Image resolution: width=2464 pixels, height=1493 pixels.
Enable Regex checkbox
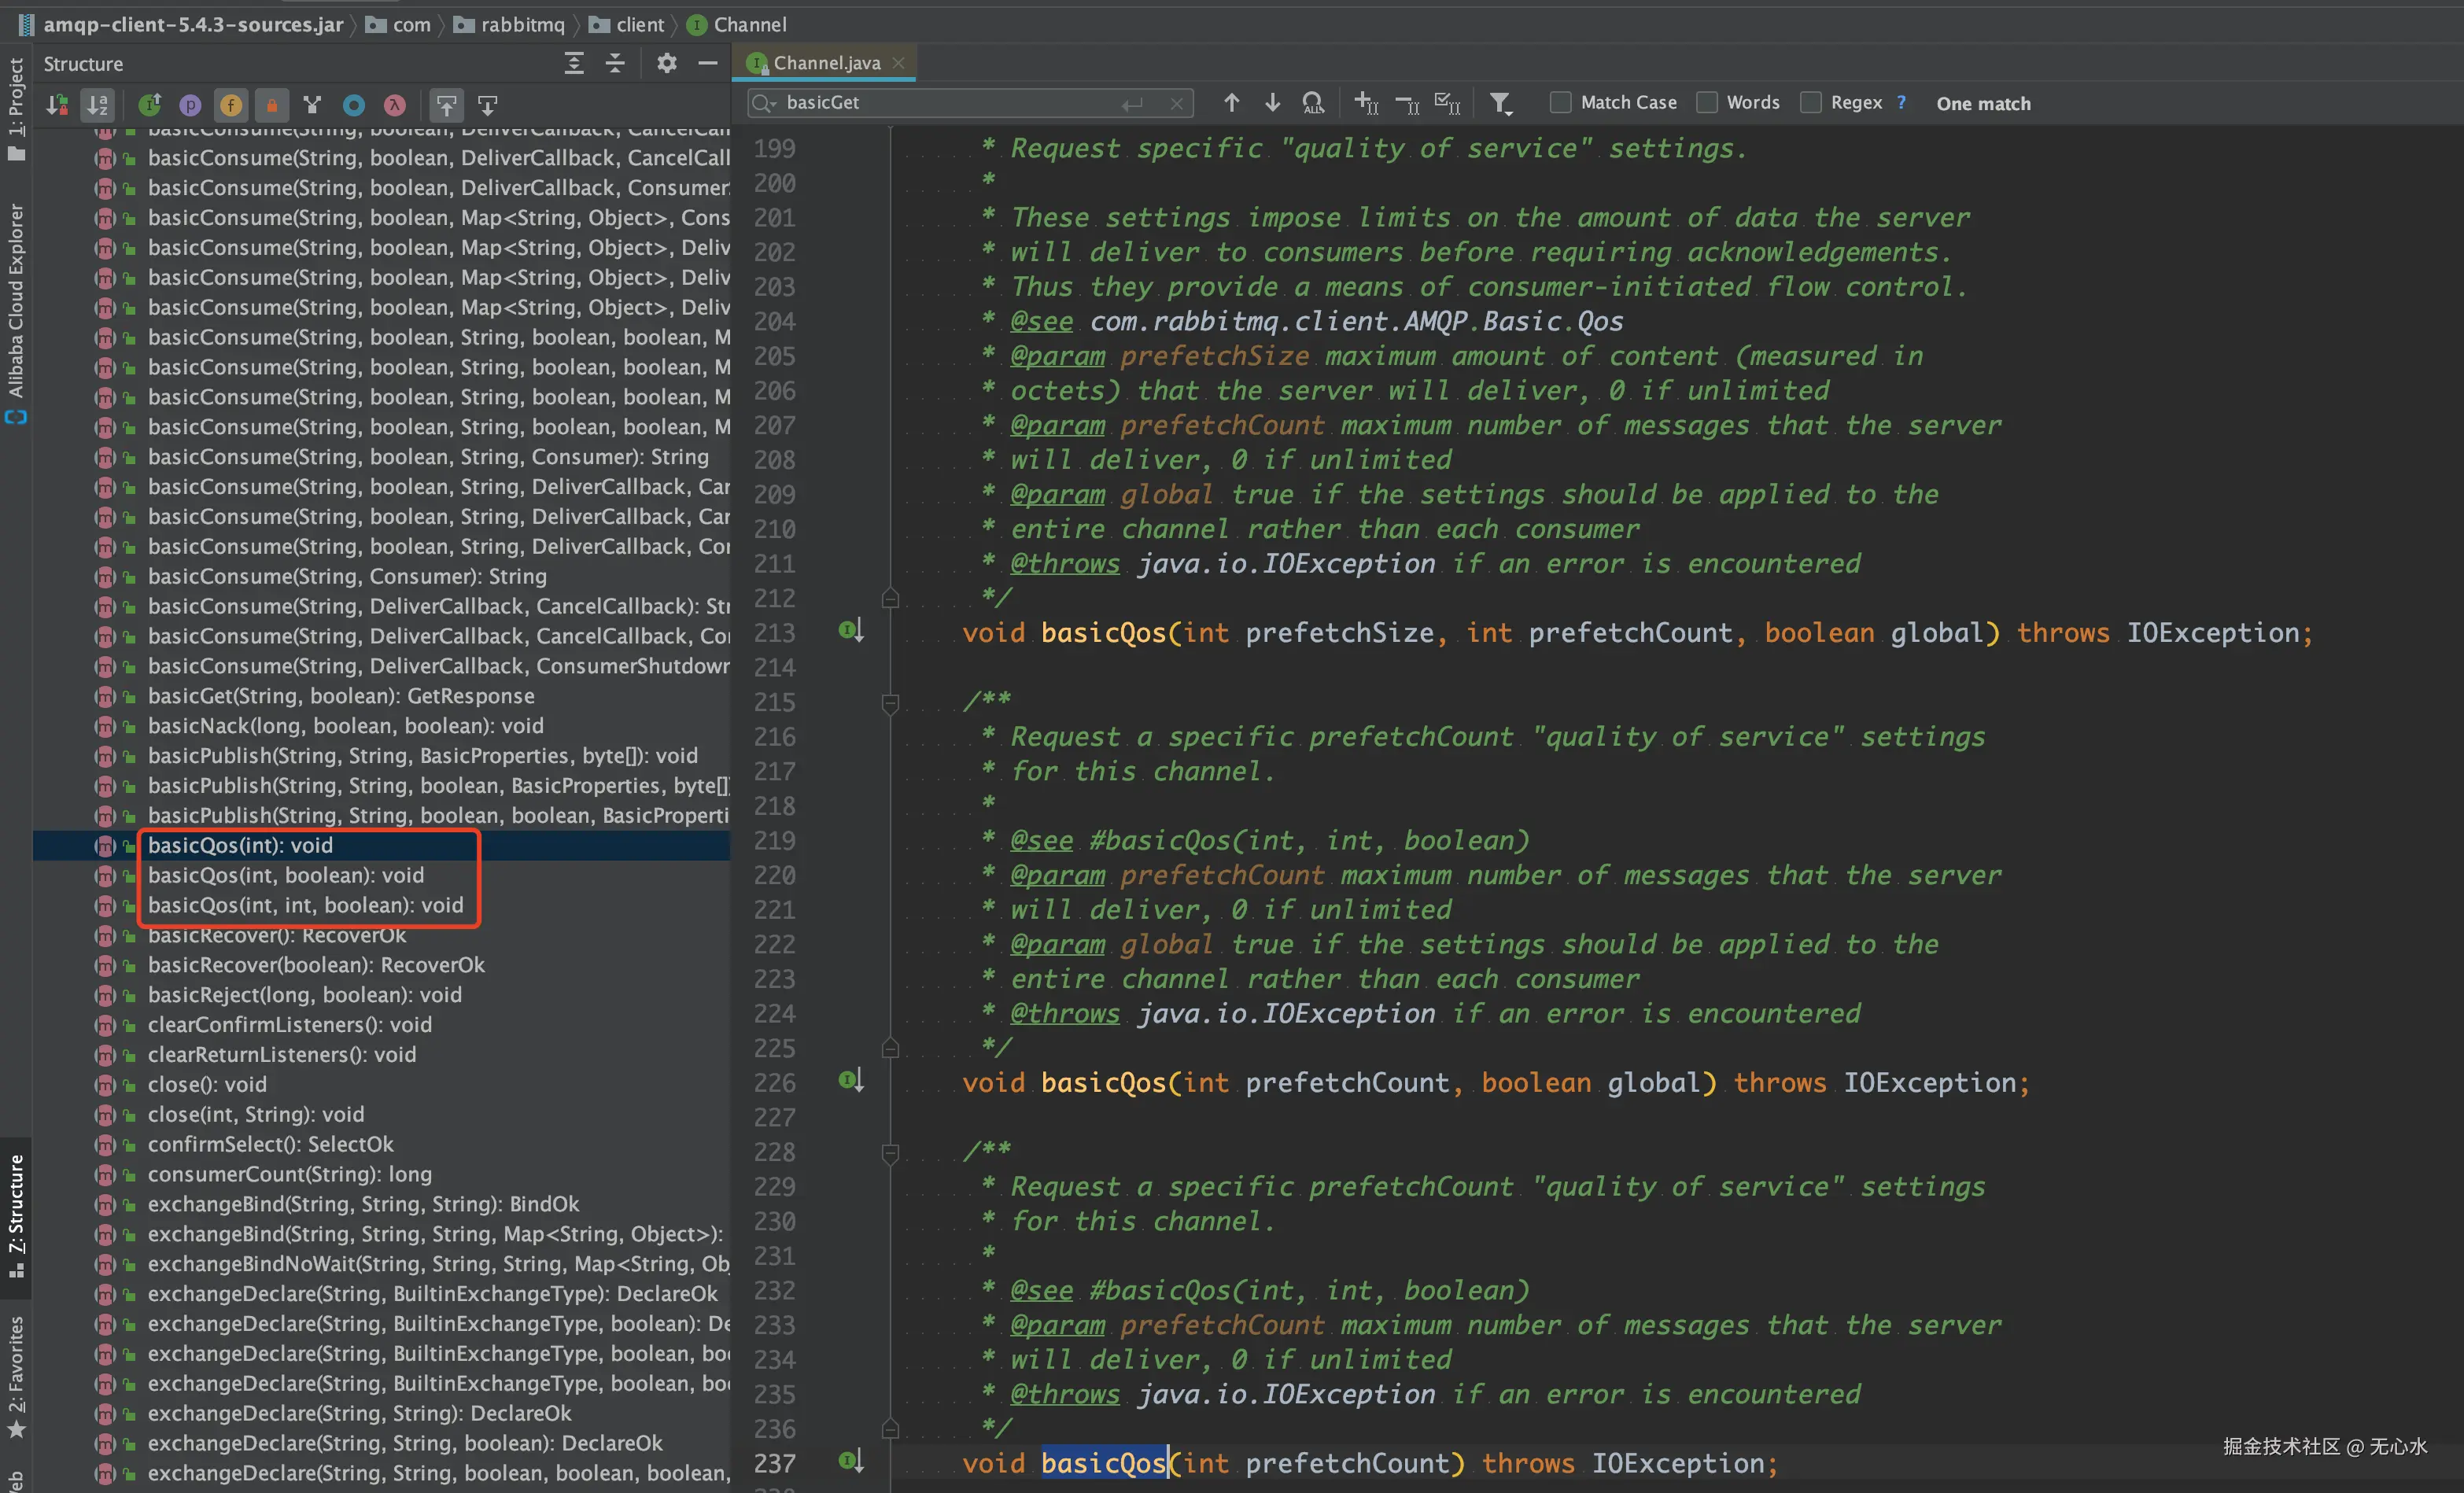coord(1811,102)
